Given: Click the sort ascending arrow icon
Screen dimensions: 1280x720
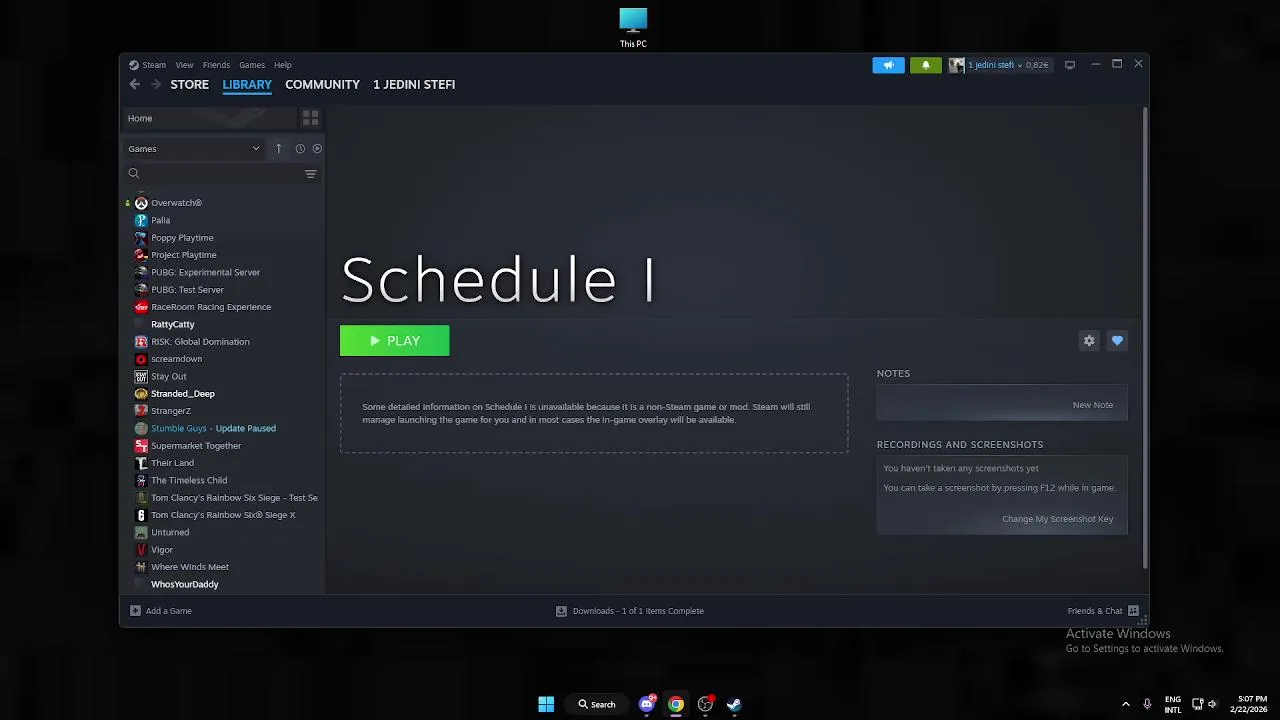Looking at the screenshot, I should pos(278,148).
